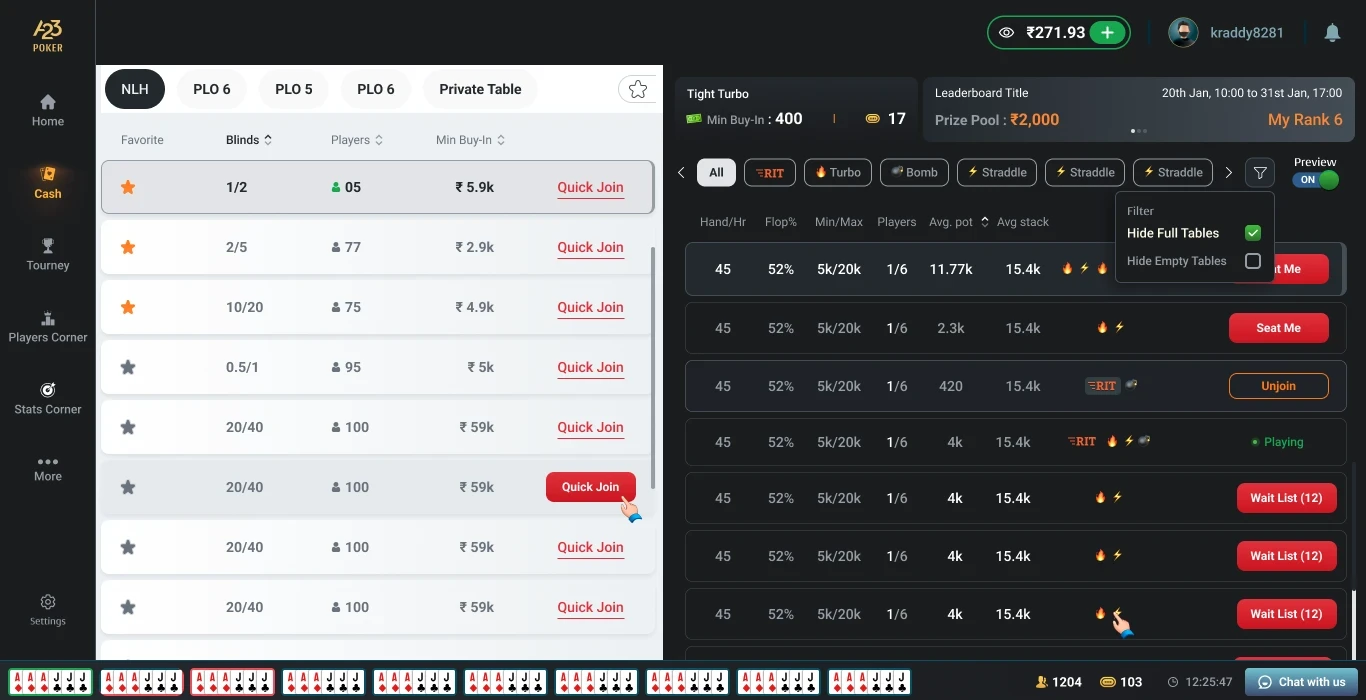The image size is (1366, 700).
Task: Sort tables by Avg. pot
Action: pyautogui.click(x=959, y=222)
